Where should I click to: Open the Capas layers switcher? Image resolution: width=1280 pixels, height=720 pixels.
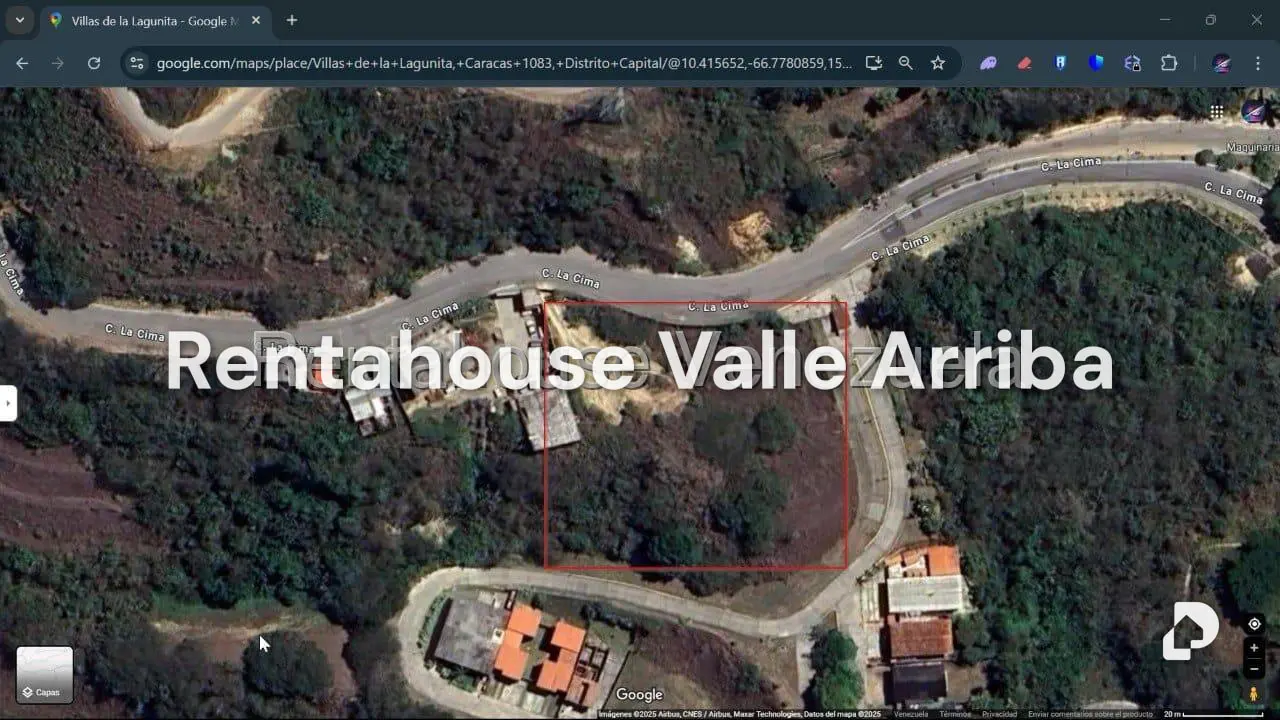(44, 675)
